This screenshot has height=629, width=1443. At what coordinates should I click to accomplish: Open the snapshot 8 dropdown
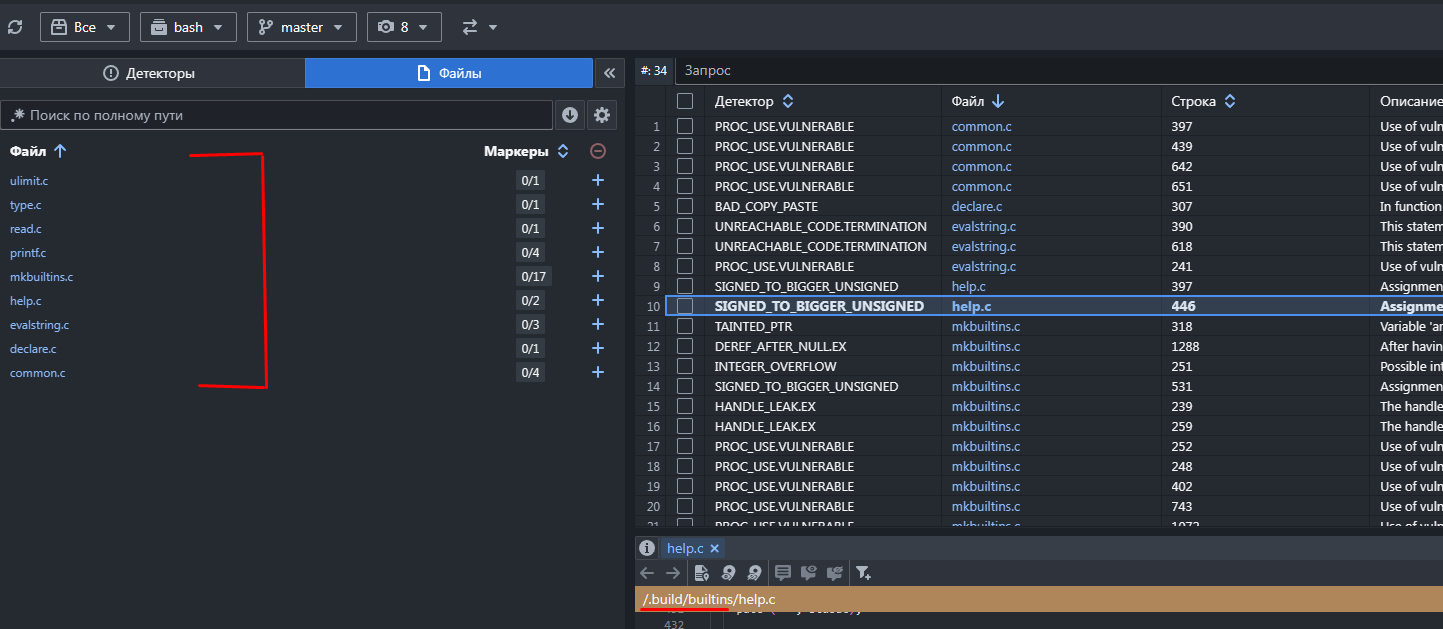404,27
